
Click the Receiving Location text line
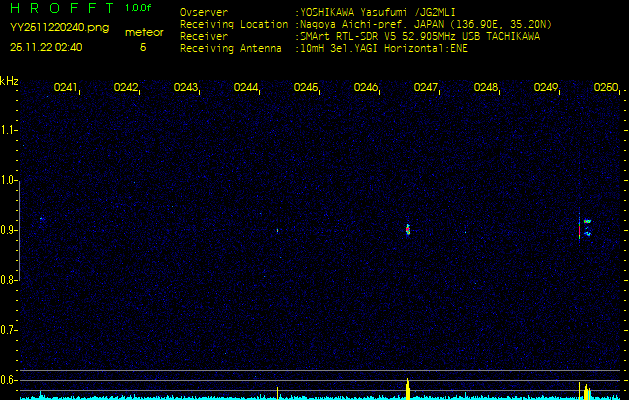(x=365, y=24)
